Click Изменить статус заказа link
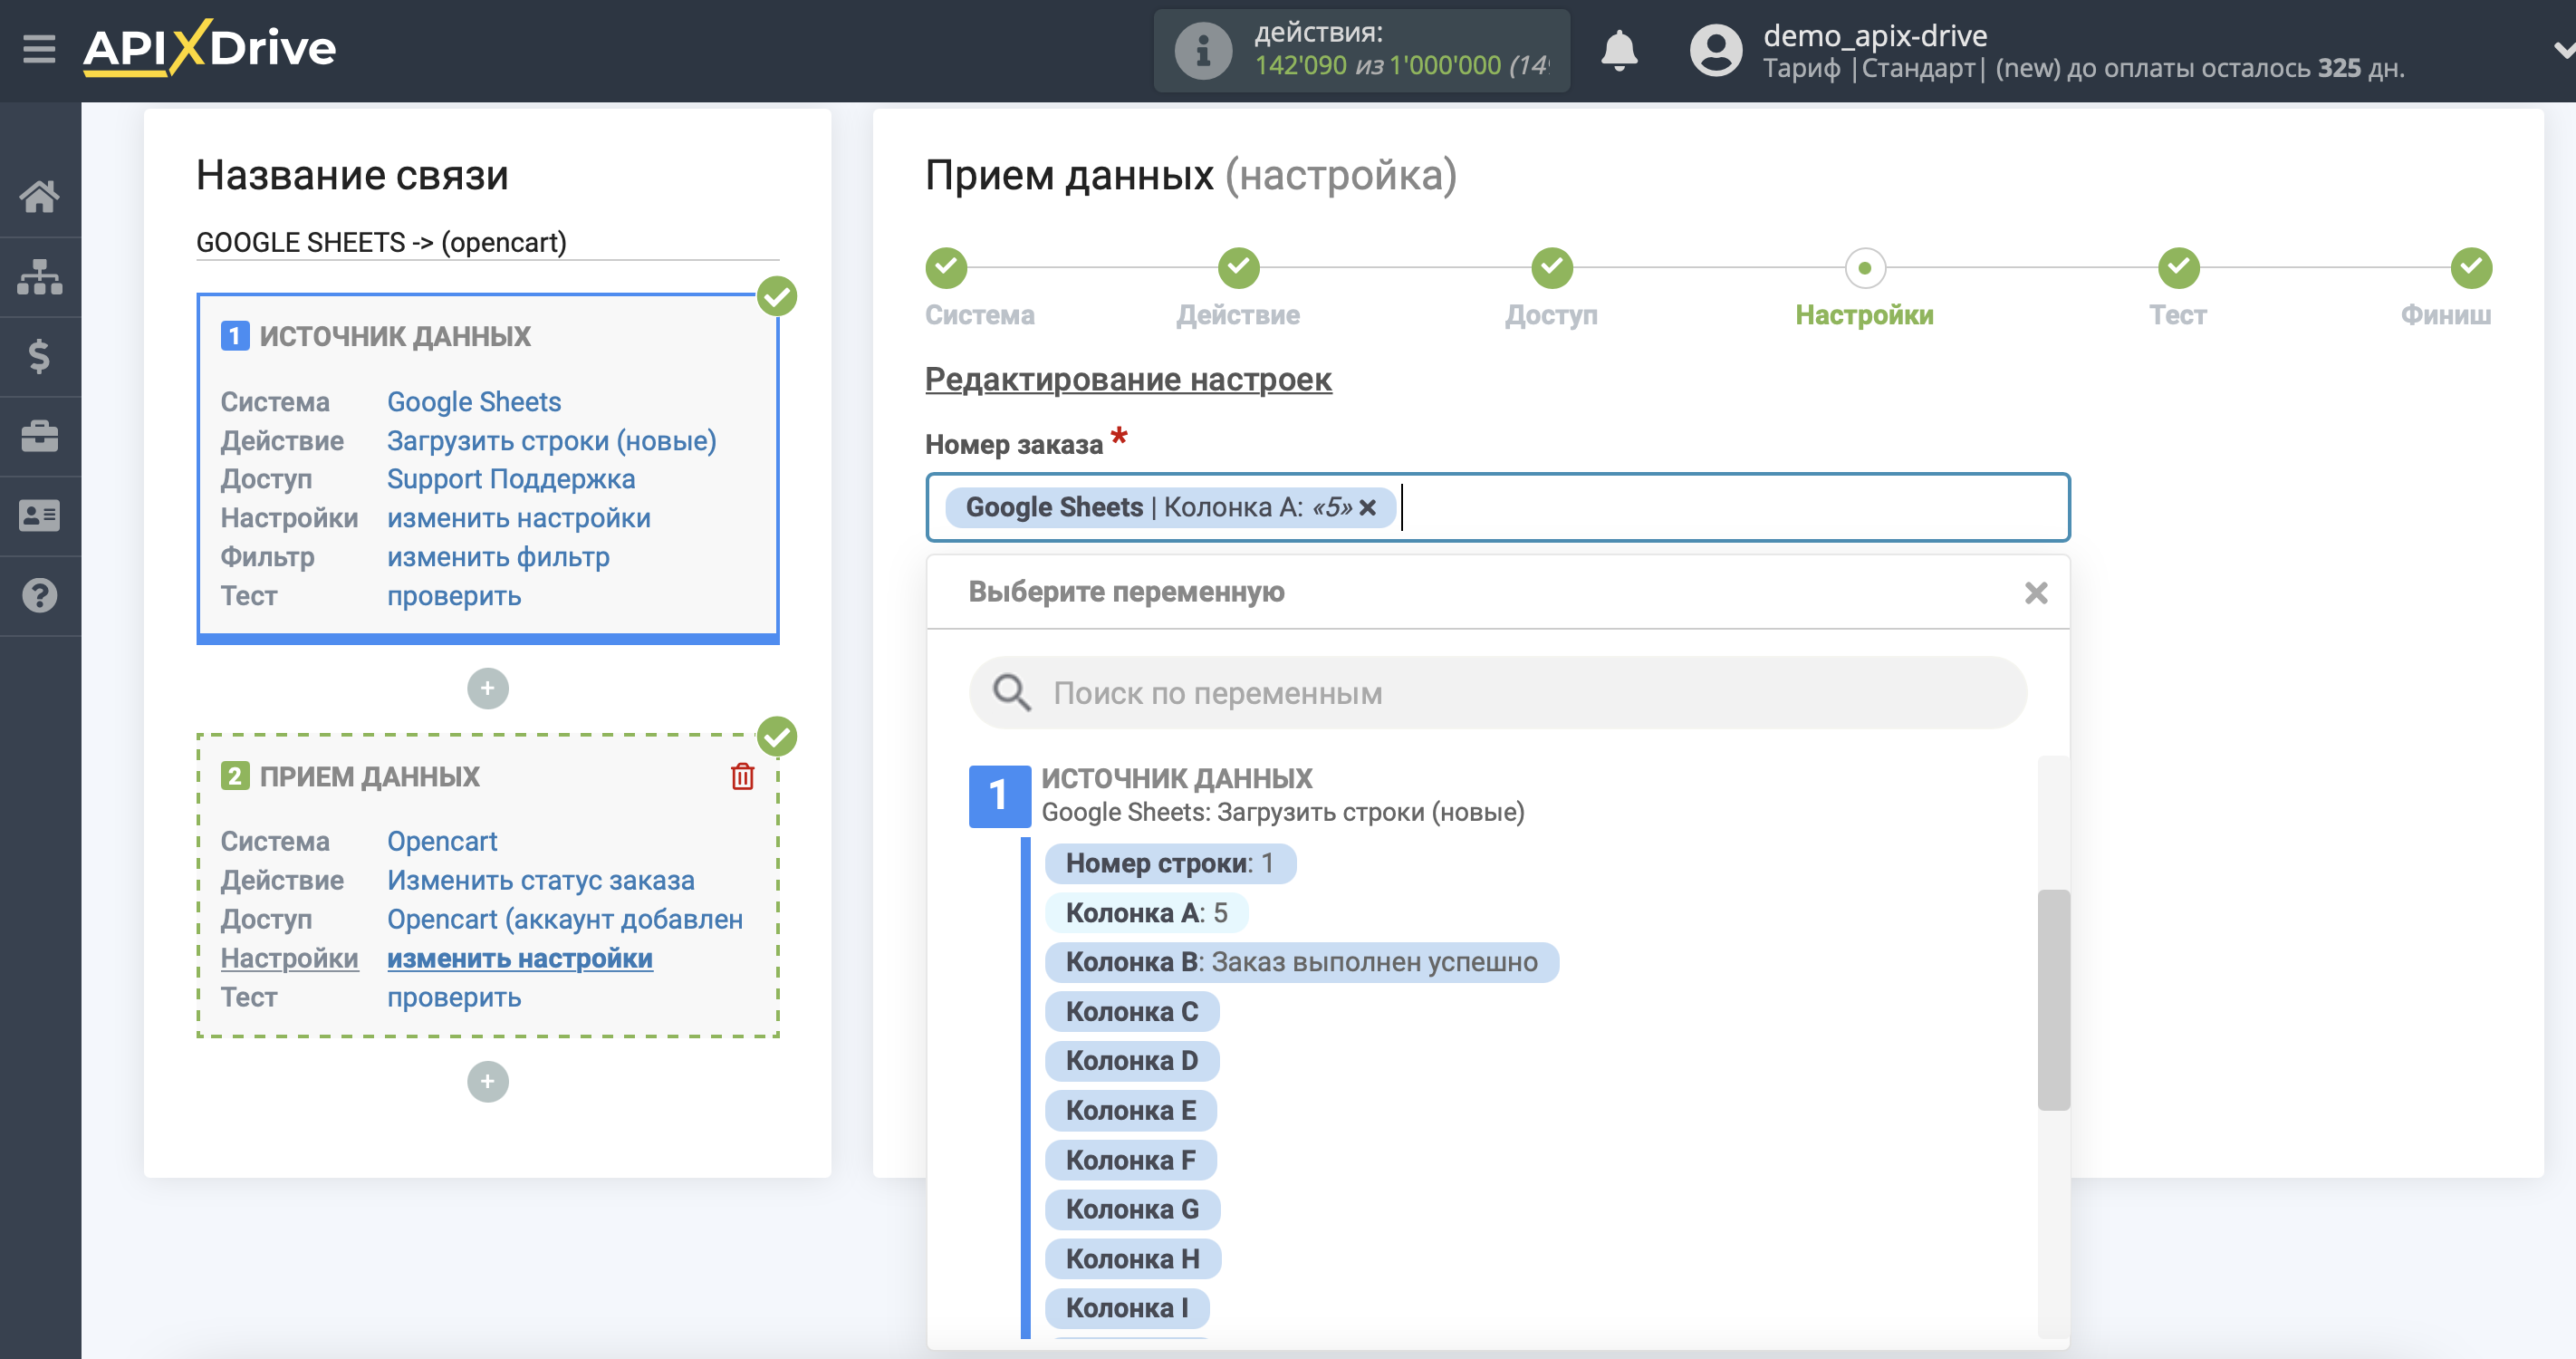 [541, 880]
